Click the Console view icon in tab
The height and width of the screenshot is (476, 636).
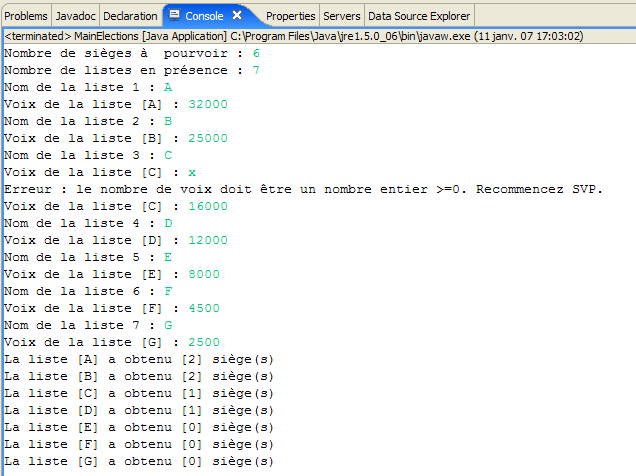(174, 16)
